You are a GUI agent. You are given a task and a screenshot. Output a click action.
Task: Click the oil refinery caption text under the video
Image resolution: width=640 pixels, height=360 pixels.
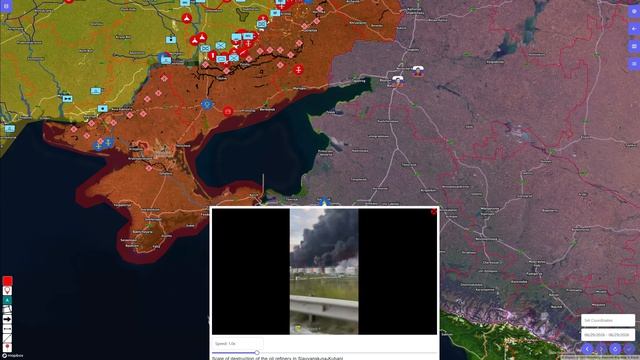[x=278, y=358]
